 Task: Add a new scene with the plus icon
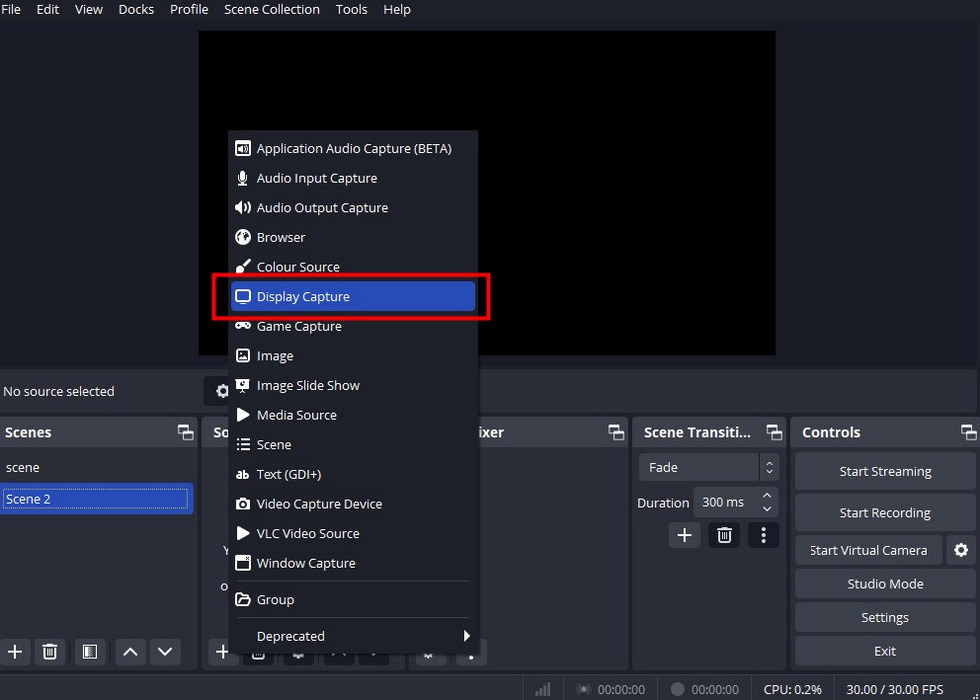click(x=15, y=652)
